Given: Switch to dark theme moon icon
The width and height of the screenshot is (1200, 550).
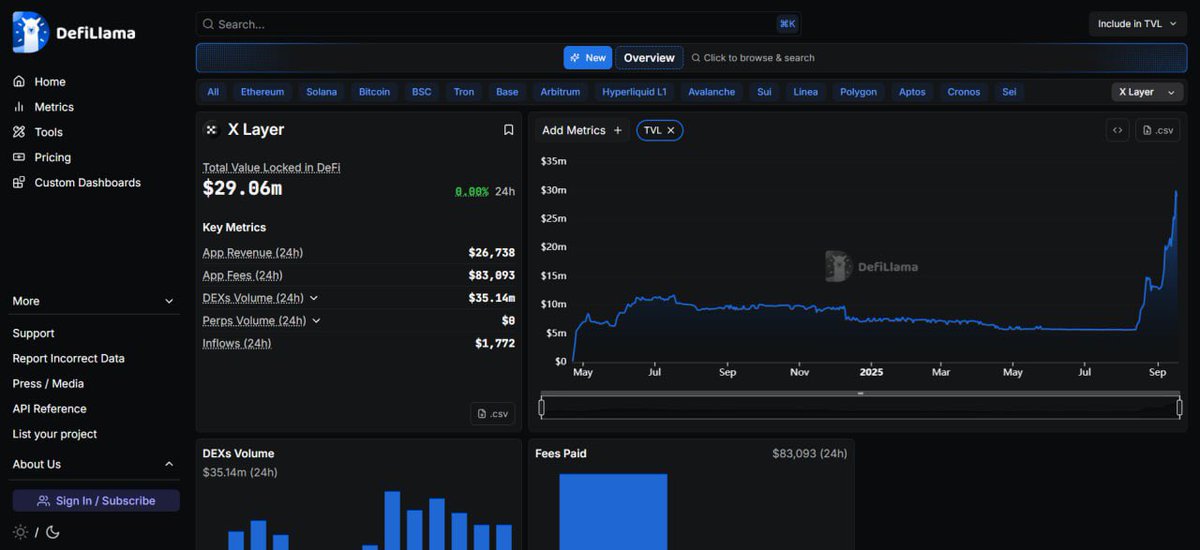Looking at the screenshot, I should pyautogui.click(x=53, y=532).
